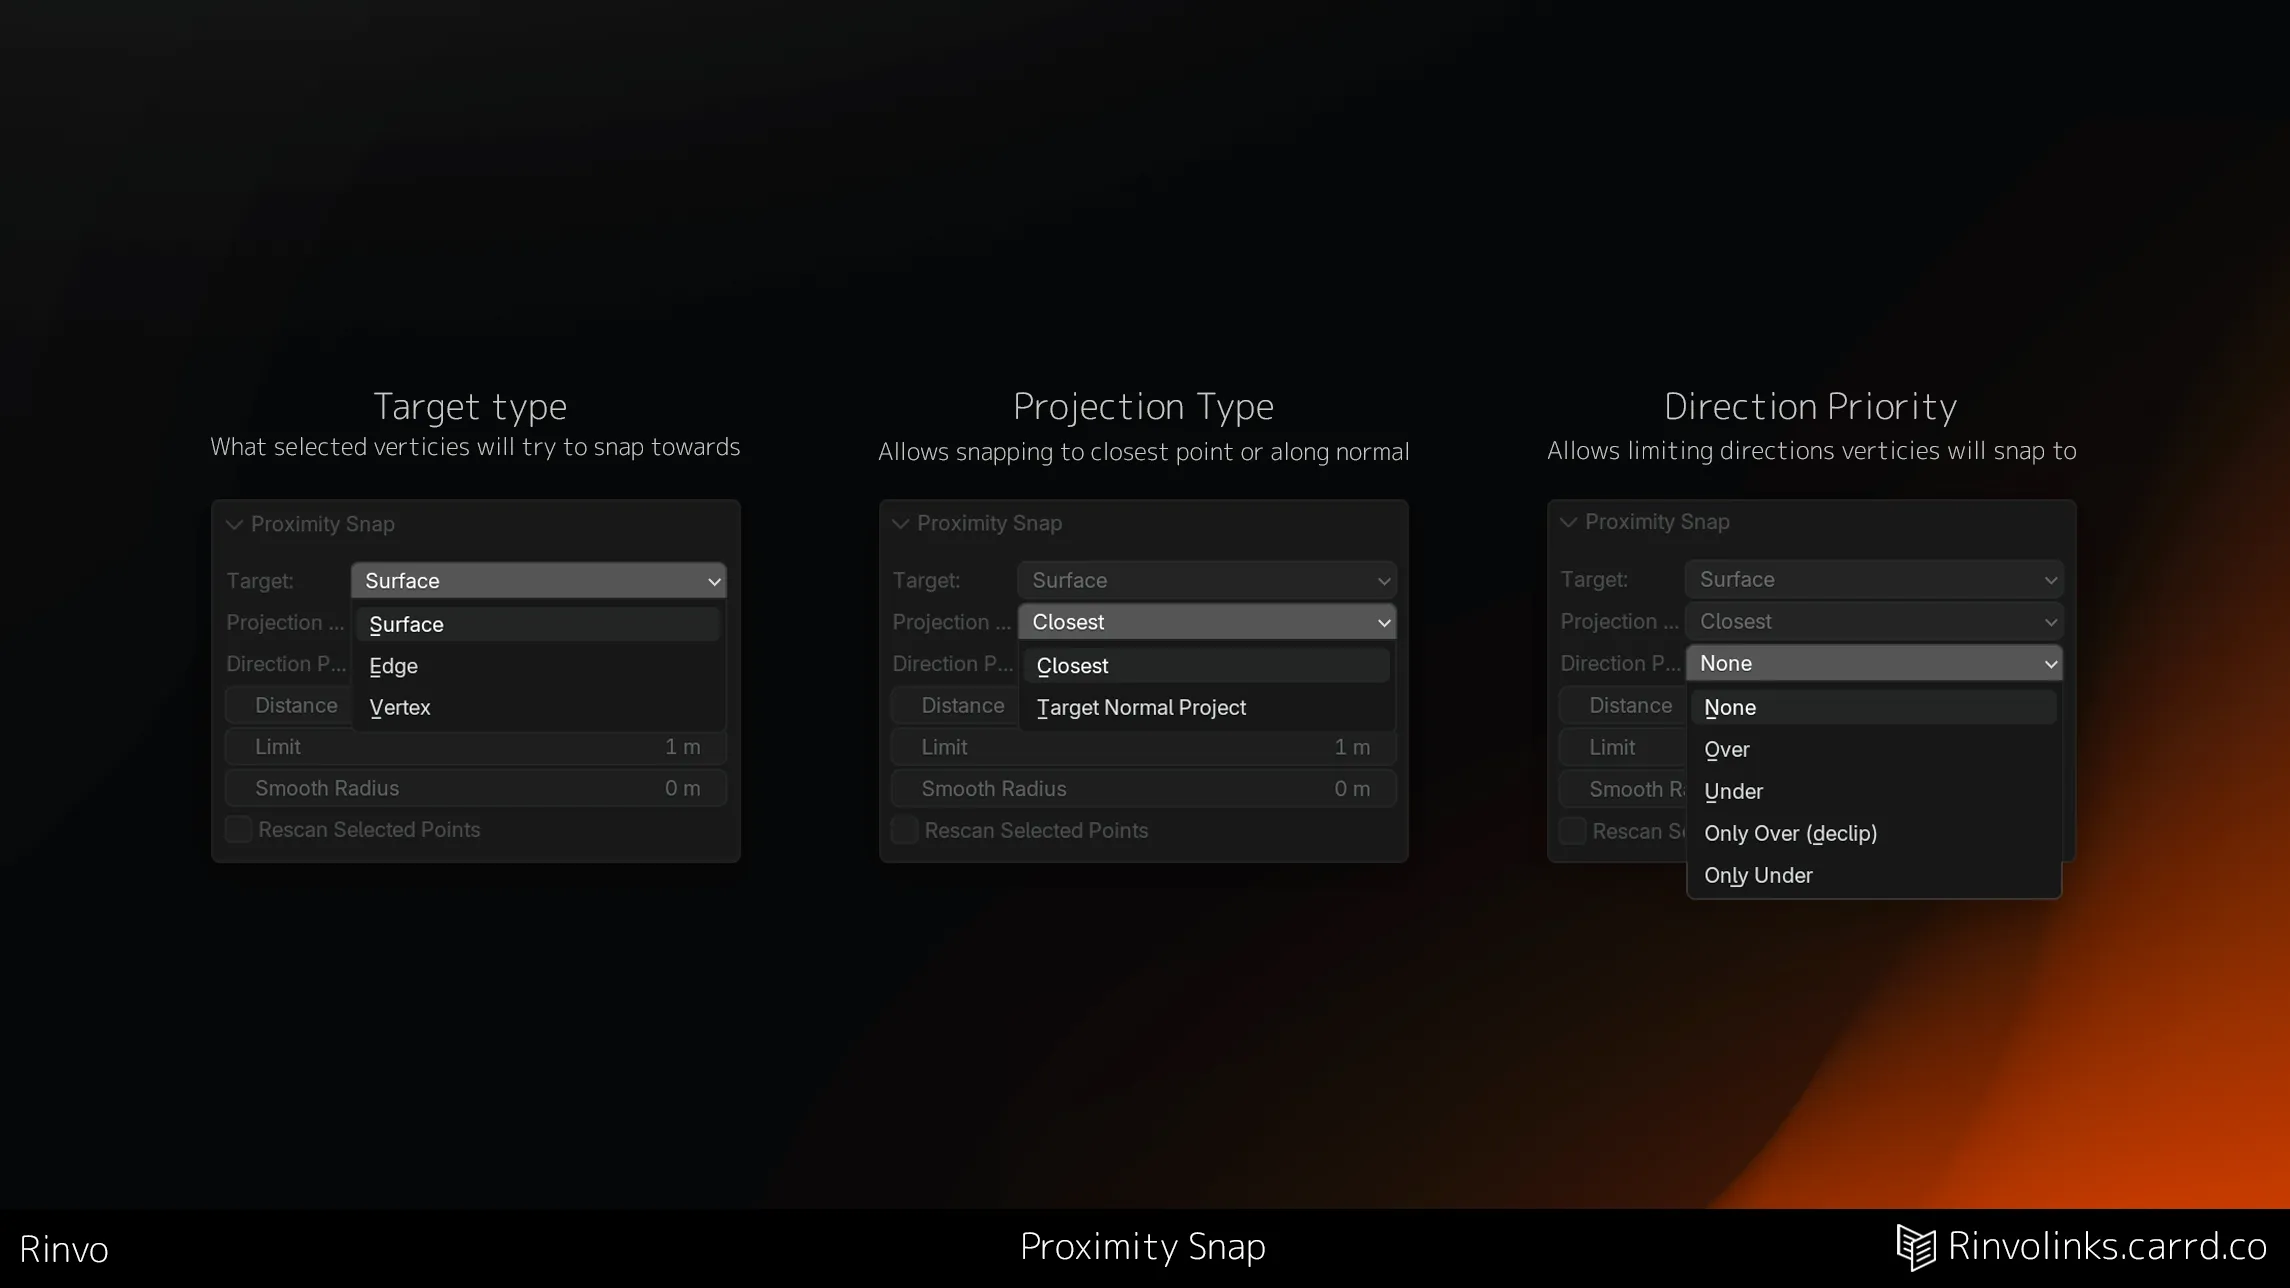Open Projection Closest dropdown in Direction Priority panel

(x=1874, y=621)
